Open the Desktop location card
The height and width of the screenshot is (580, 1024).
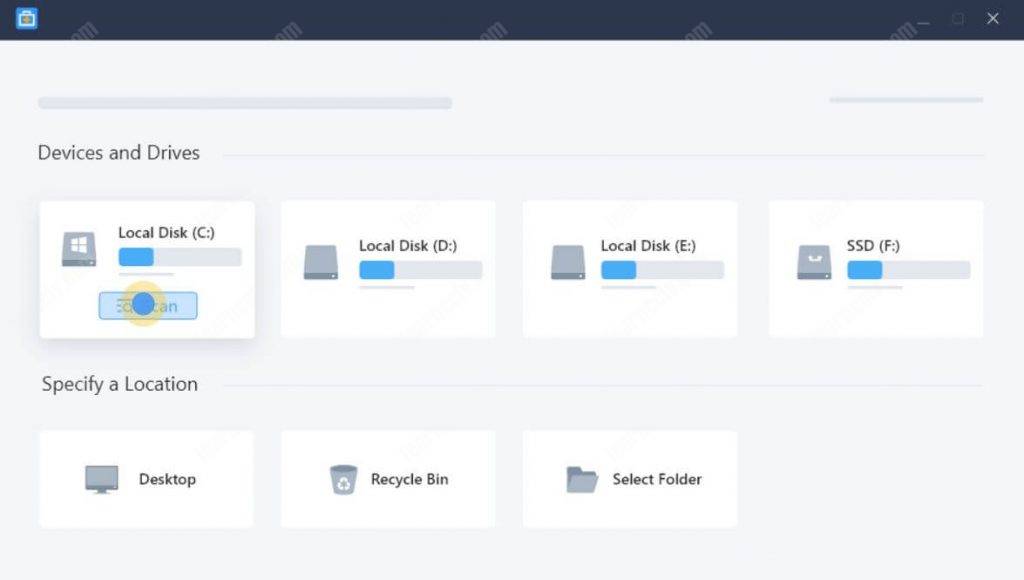146,478
